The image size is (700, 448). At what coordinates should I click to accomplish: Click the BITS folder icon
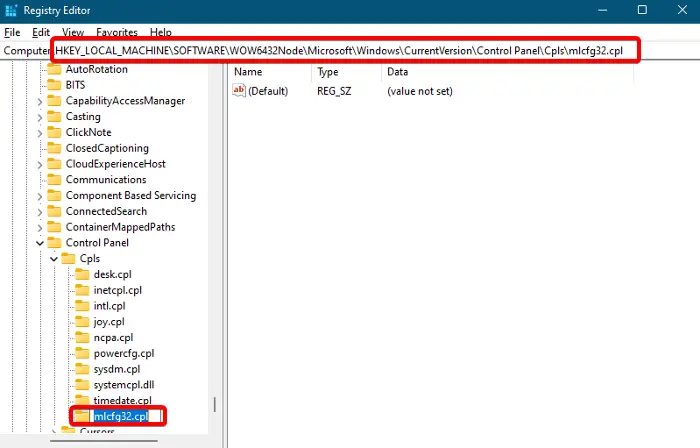tap(54, 85)
